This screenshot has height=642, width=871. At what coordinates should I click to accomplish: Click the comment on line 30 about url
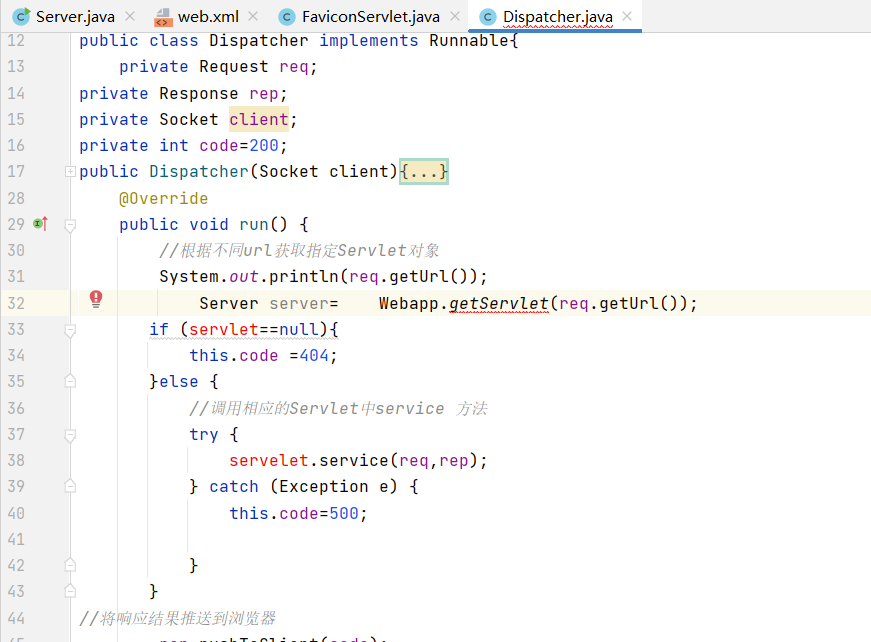[299, 250]
